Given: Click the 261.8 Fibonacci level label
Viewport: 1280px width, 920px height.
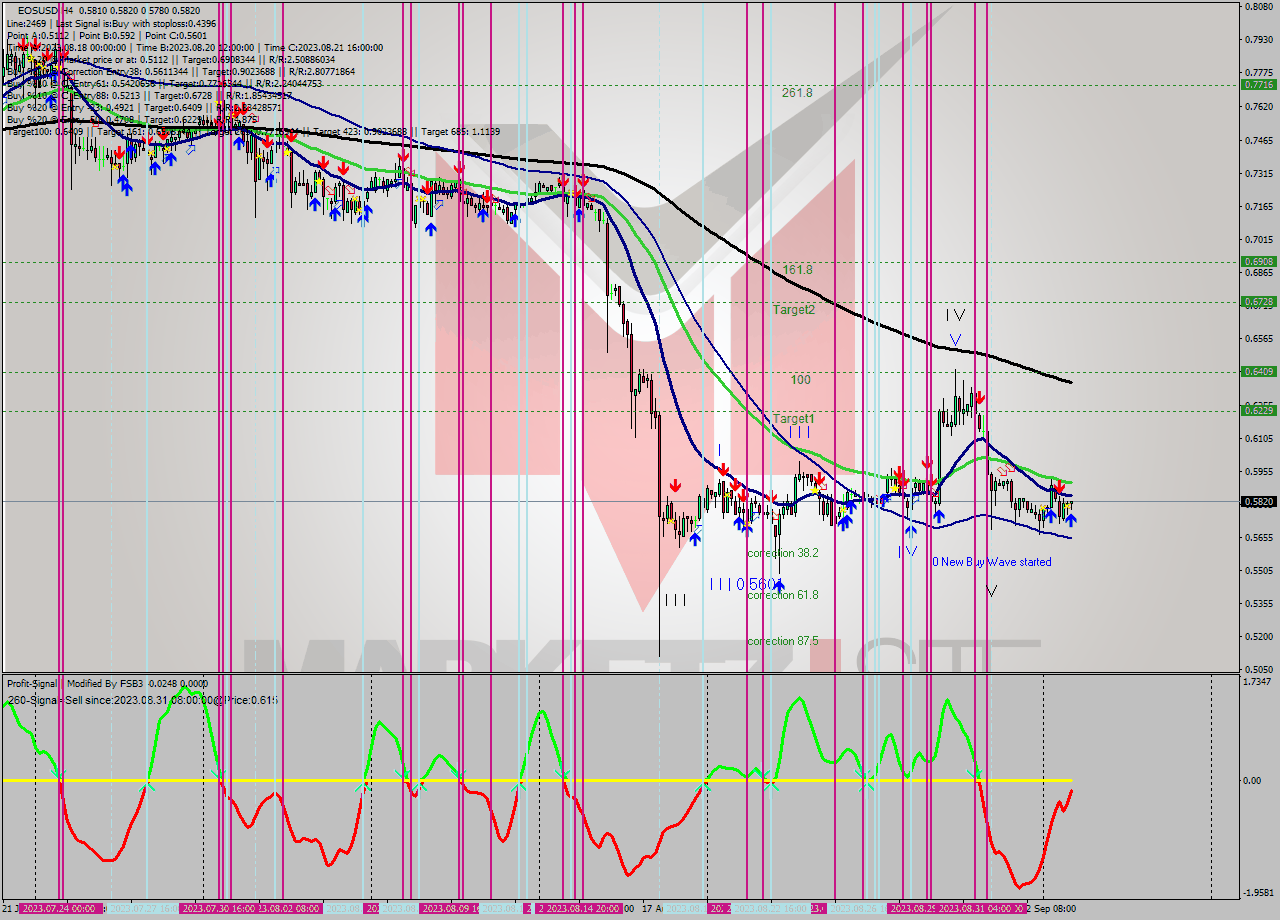Looking at the screenshot, I should pyautogui.click(x=797, y=92).
